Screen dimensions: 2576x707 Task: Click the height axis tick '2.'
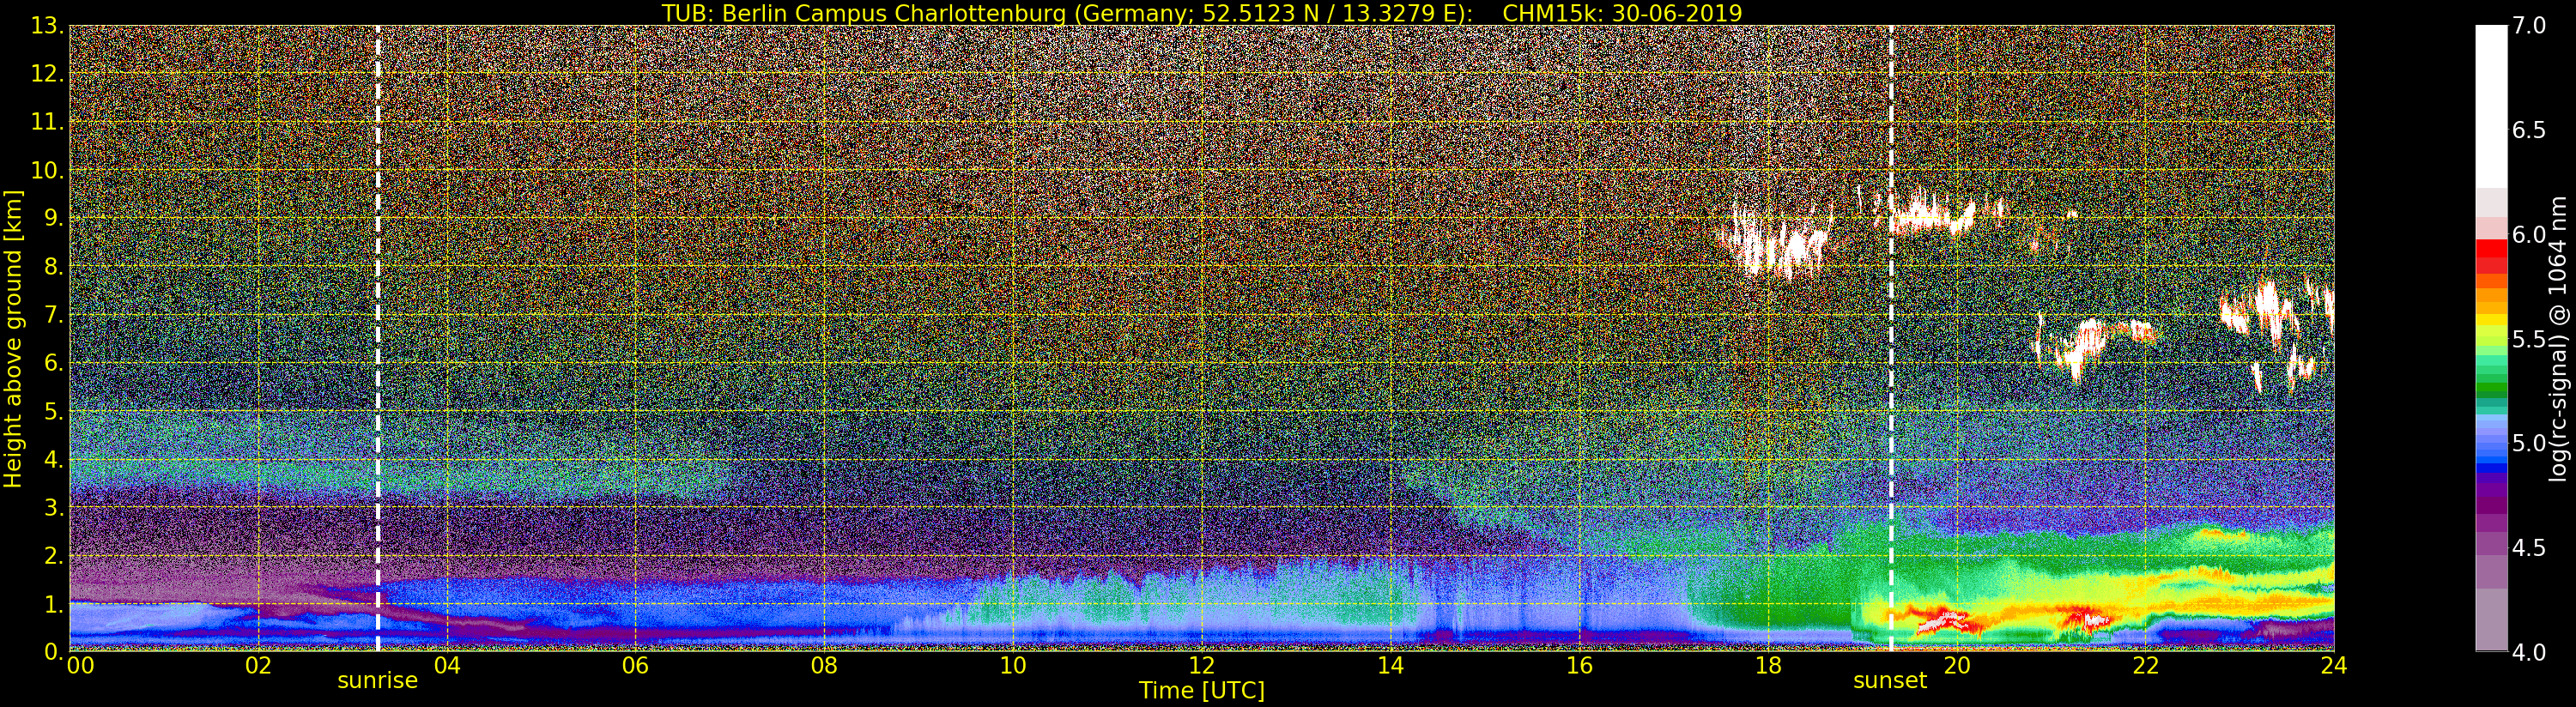pos(53,555)
